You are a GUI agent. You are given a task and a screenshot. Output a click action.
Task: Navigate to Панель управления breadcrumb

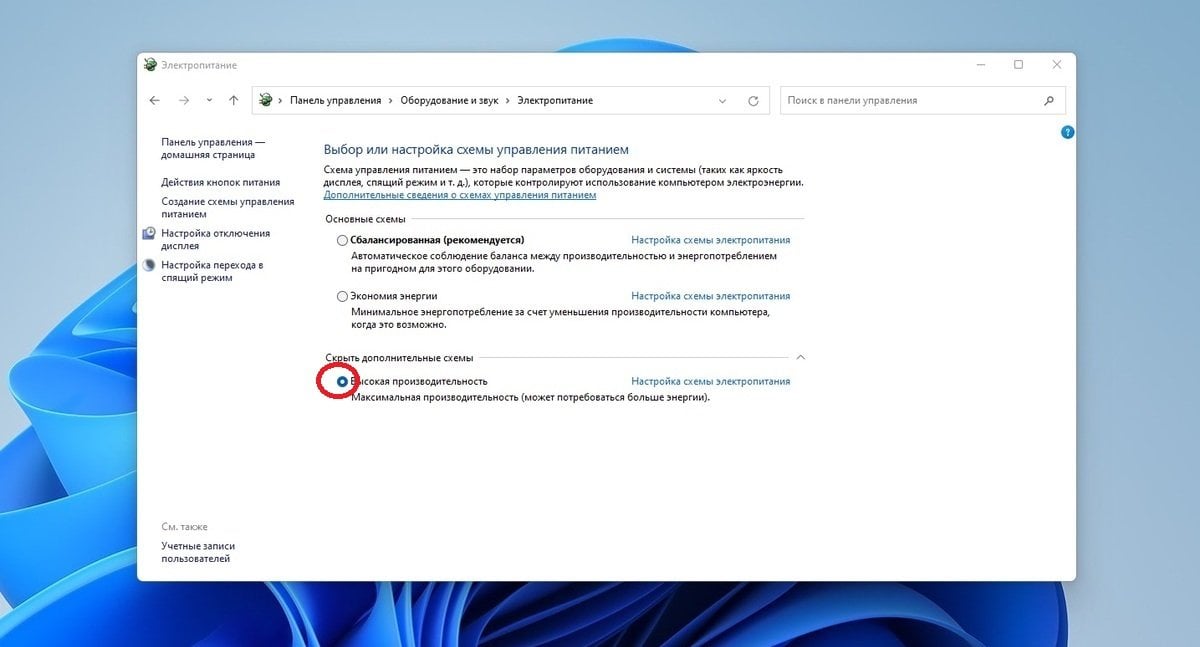coord(335,100)
